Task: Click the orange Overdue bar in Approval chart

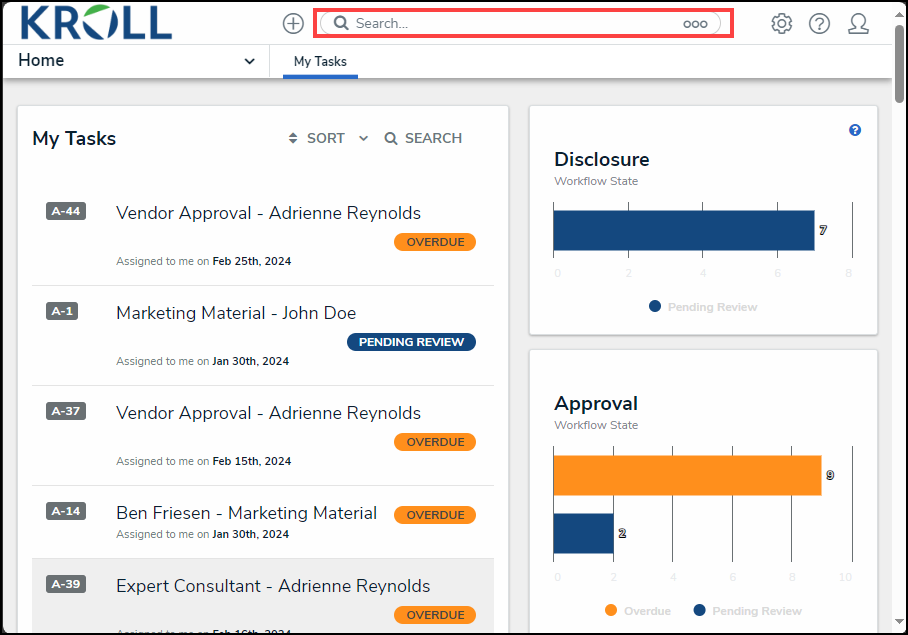Action: pos(686,475)
